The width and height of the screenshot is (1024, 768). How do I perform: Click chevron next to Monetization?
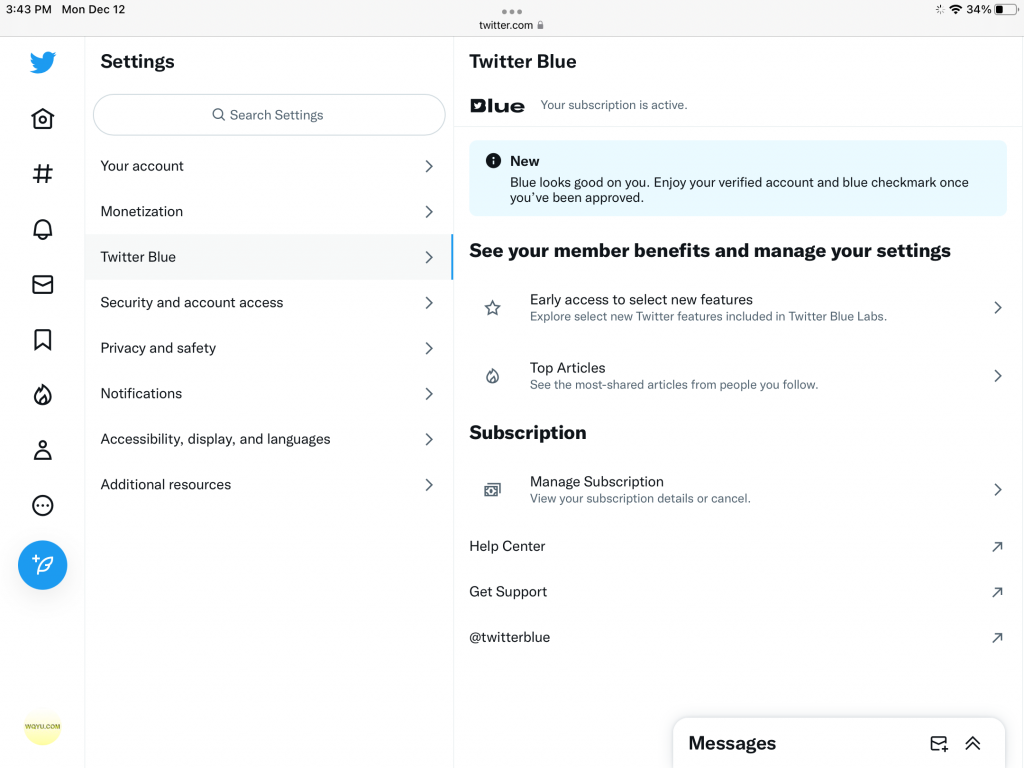pyautogui.click(x=429, y=212)
